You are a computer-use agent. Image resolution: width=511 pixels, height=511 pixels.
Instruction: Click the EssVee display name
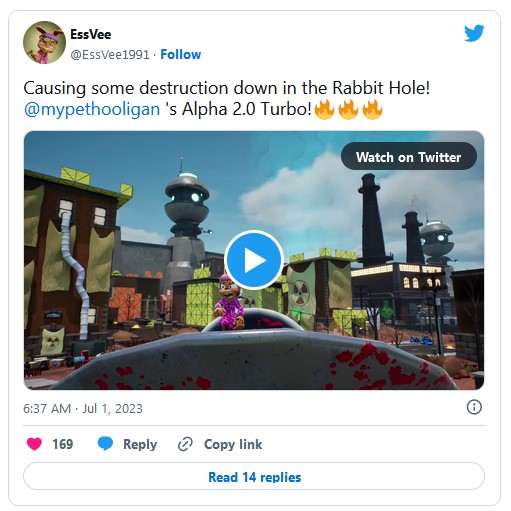(91, 34)
